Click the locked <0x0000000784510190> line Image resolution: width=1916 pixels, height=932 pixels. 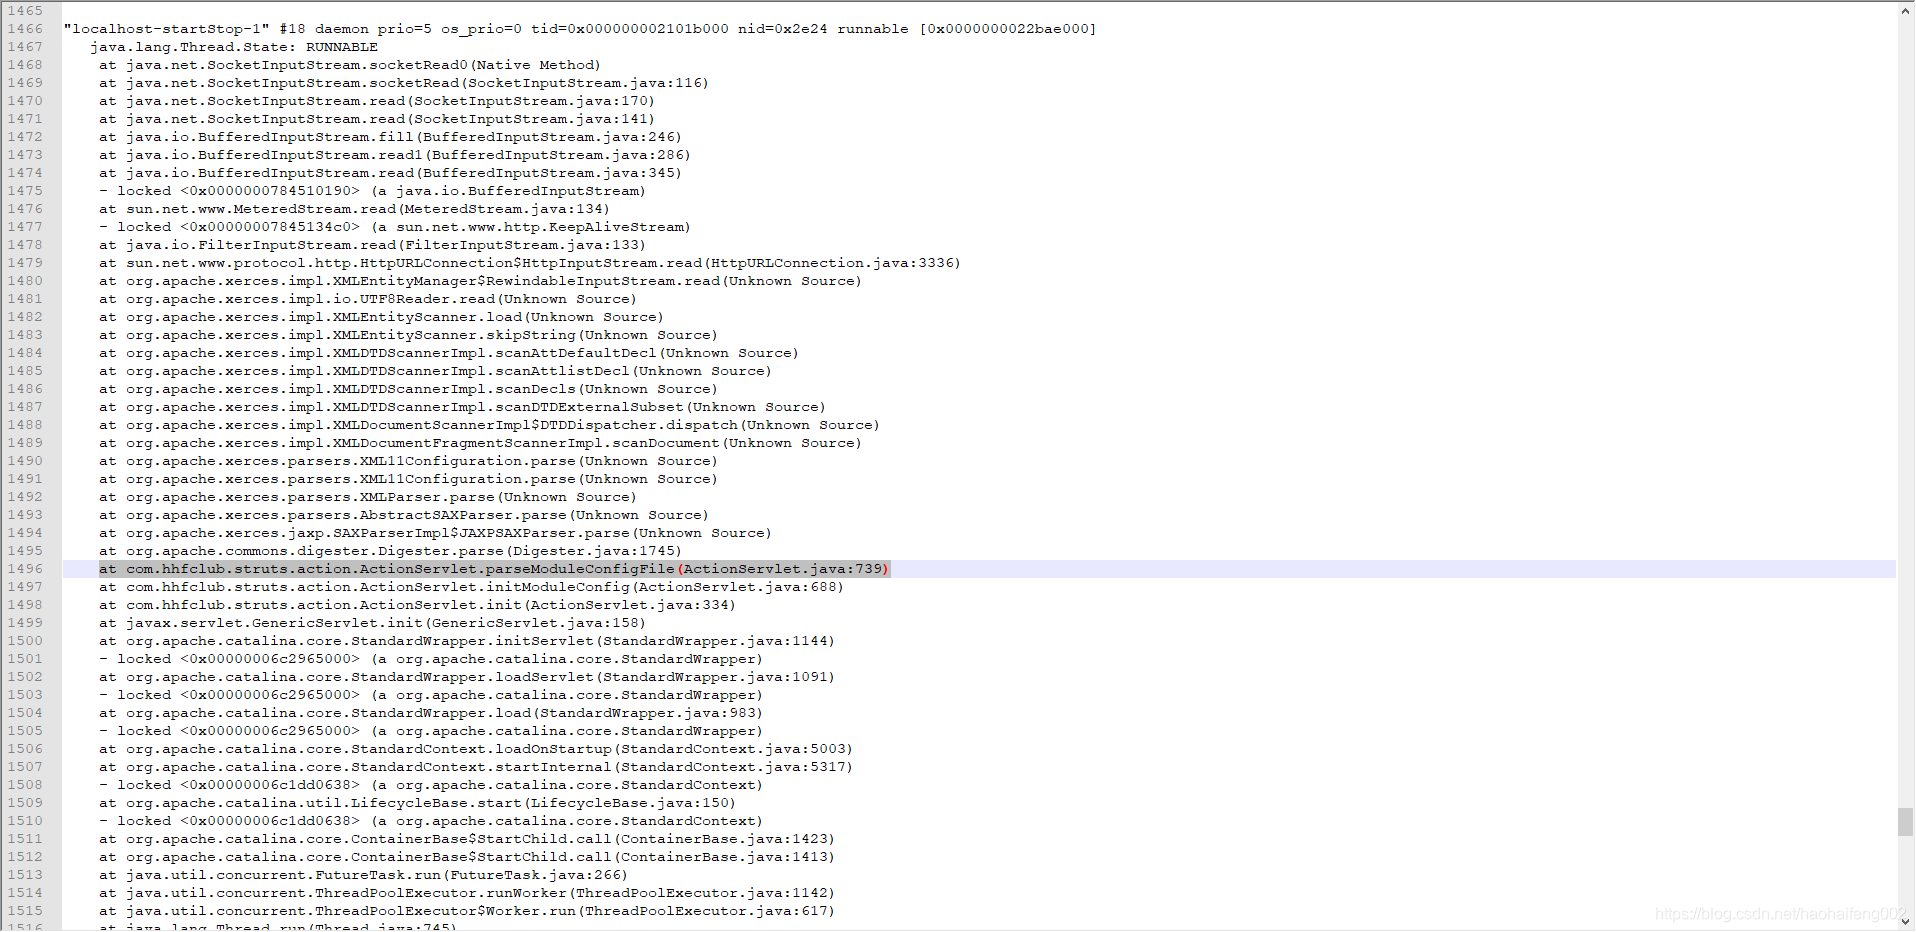(372, 191)
